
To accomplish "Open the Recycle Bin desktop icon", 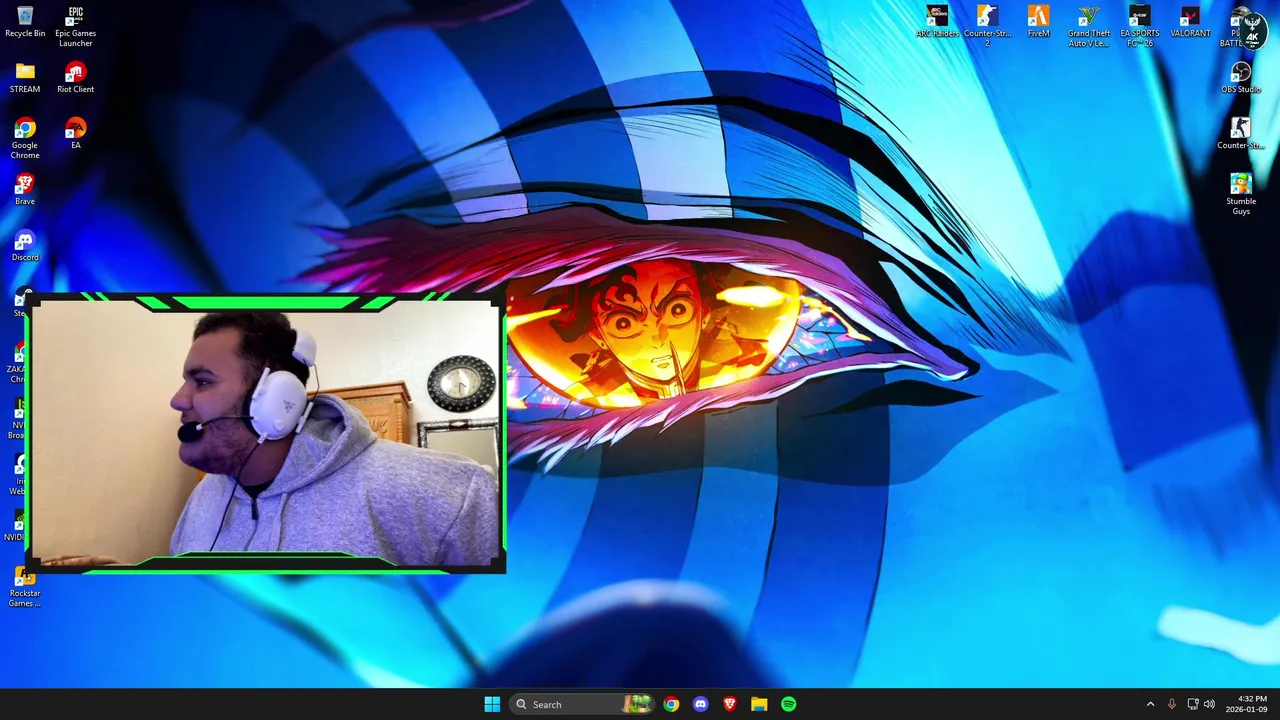I will point(25,22).
